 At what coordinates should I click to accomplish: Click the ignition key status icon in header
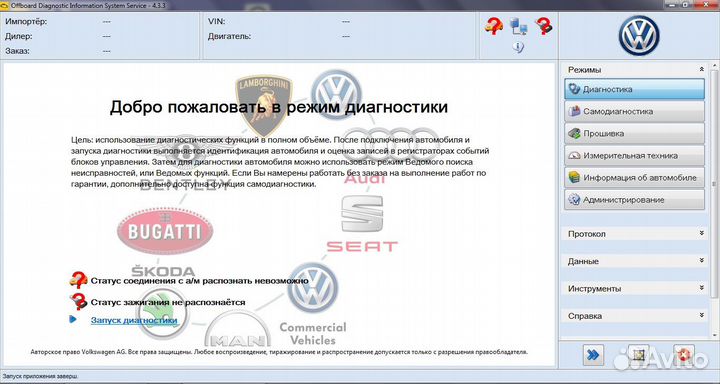[x=544, y=26]
